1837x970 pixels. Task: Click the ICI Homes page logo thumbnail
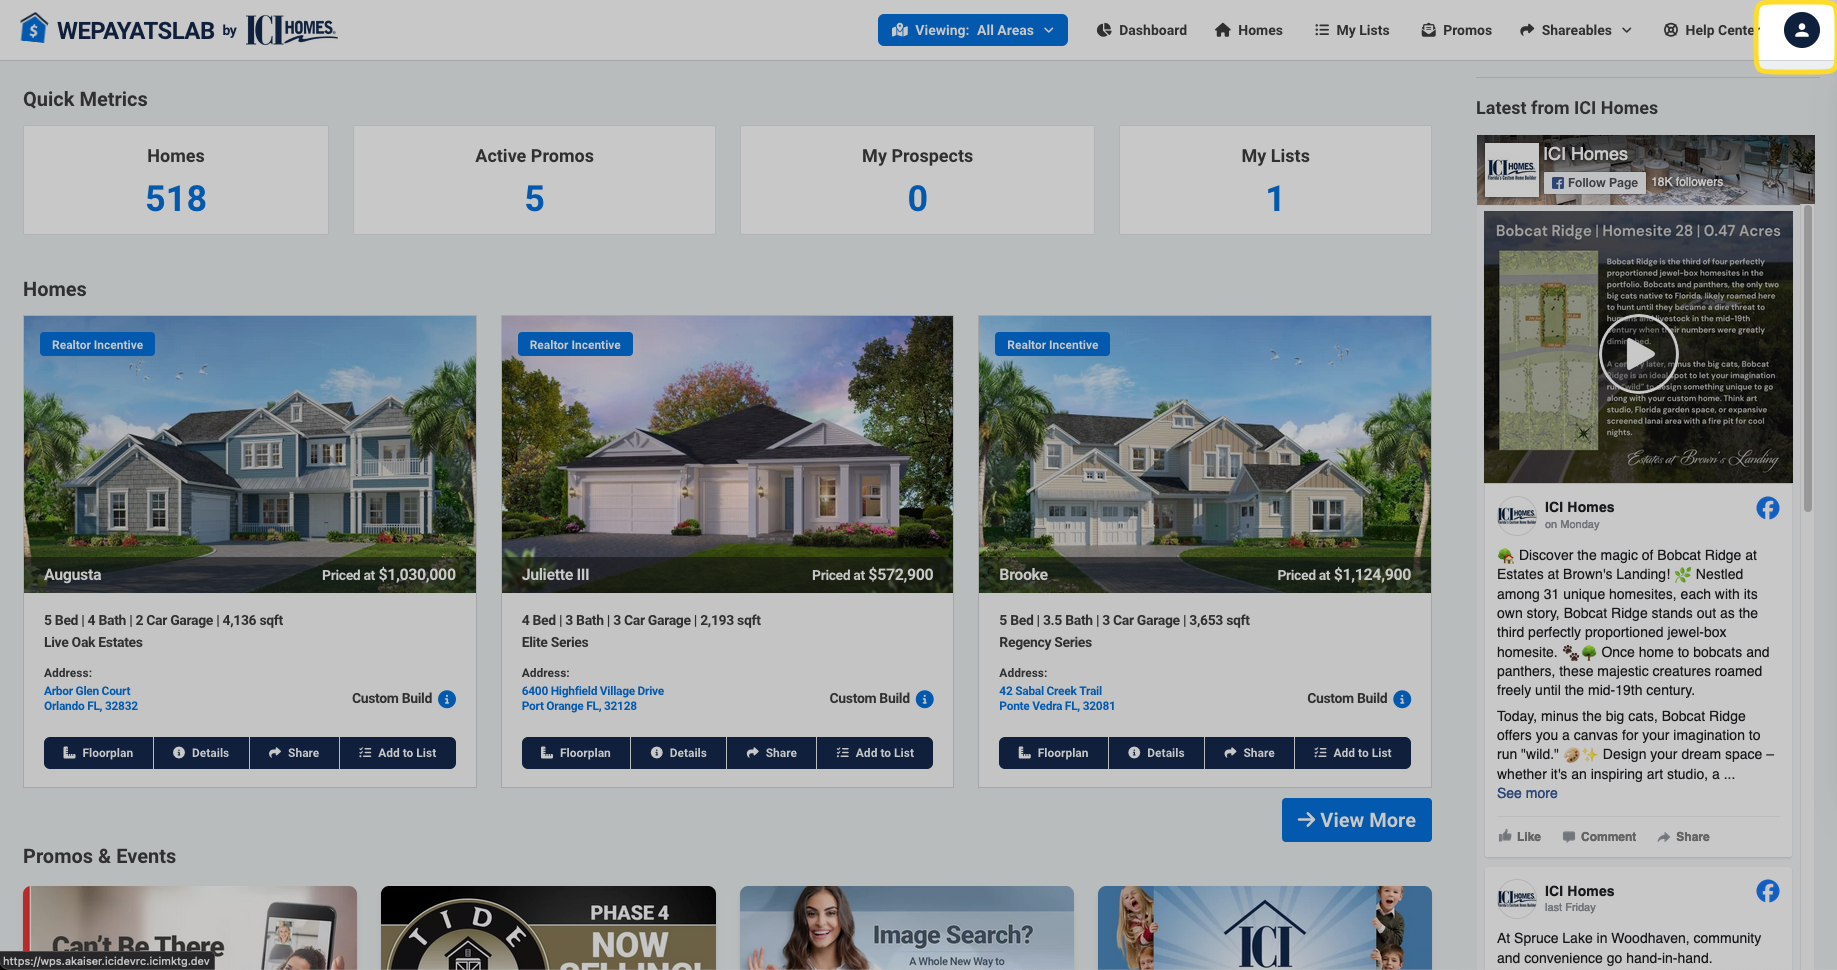pos(1511,169)
